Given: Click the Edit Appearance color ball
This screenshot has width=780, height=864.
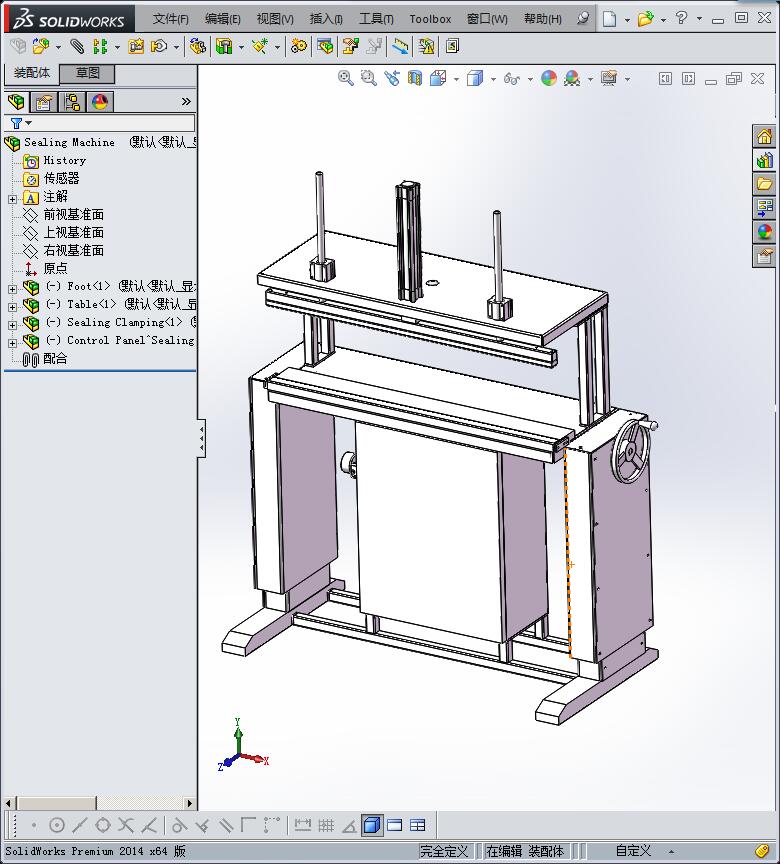Looking at the screenshot, I should 549,78.
